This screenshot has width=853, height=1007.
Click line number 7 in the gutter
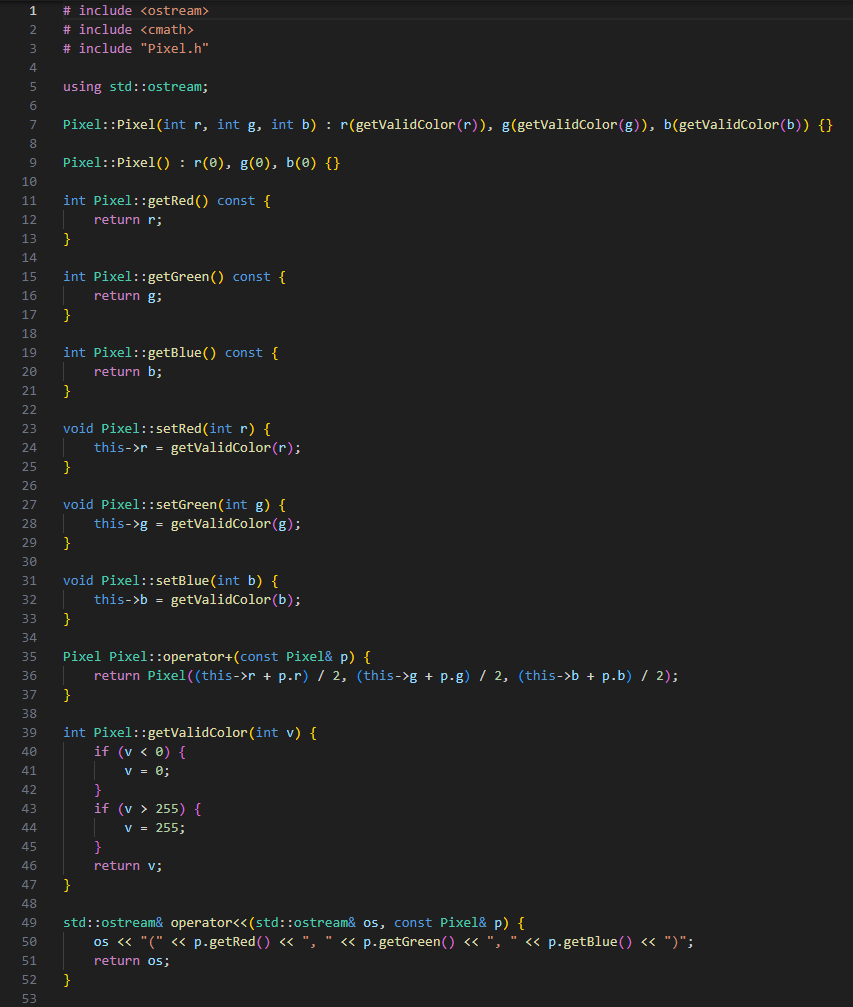[x=33, y=125]
